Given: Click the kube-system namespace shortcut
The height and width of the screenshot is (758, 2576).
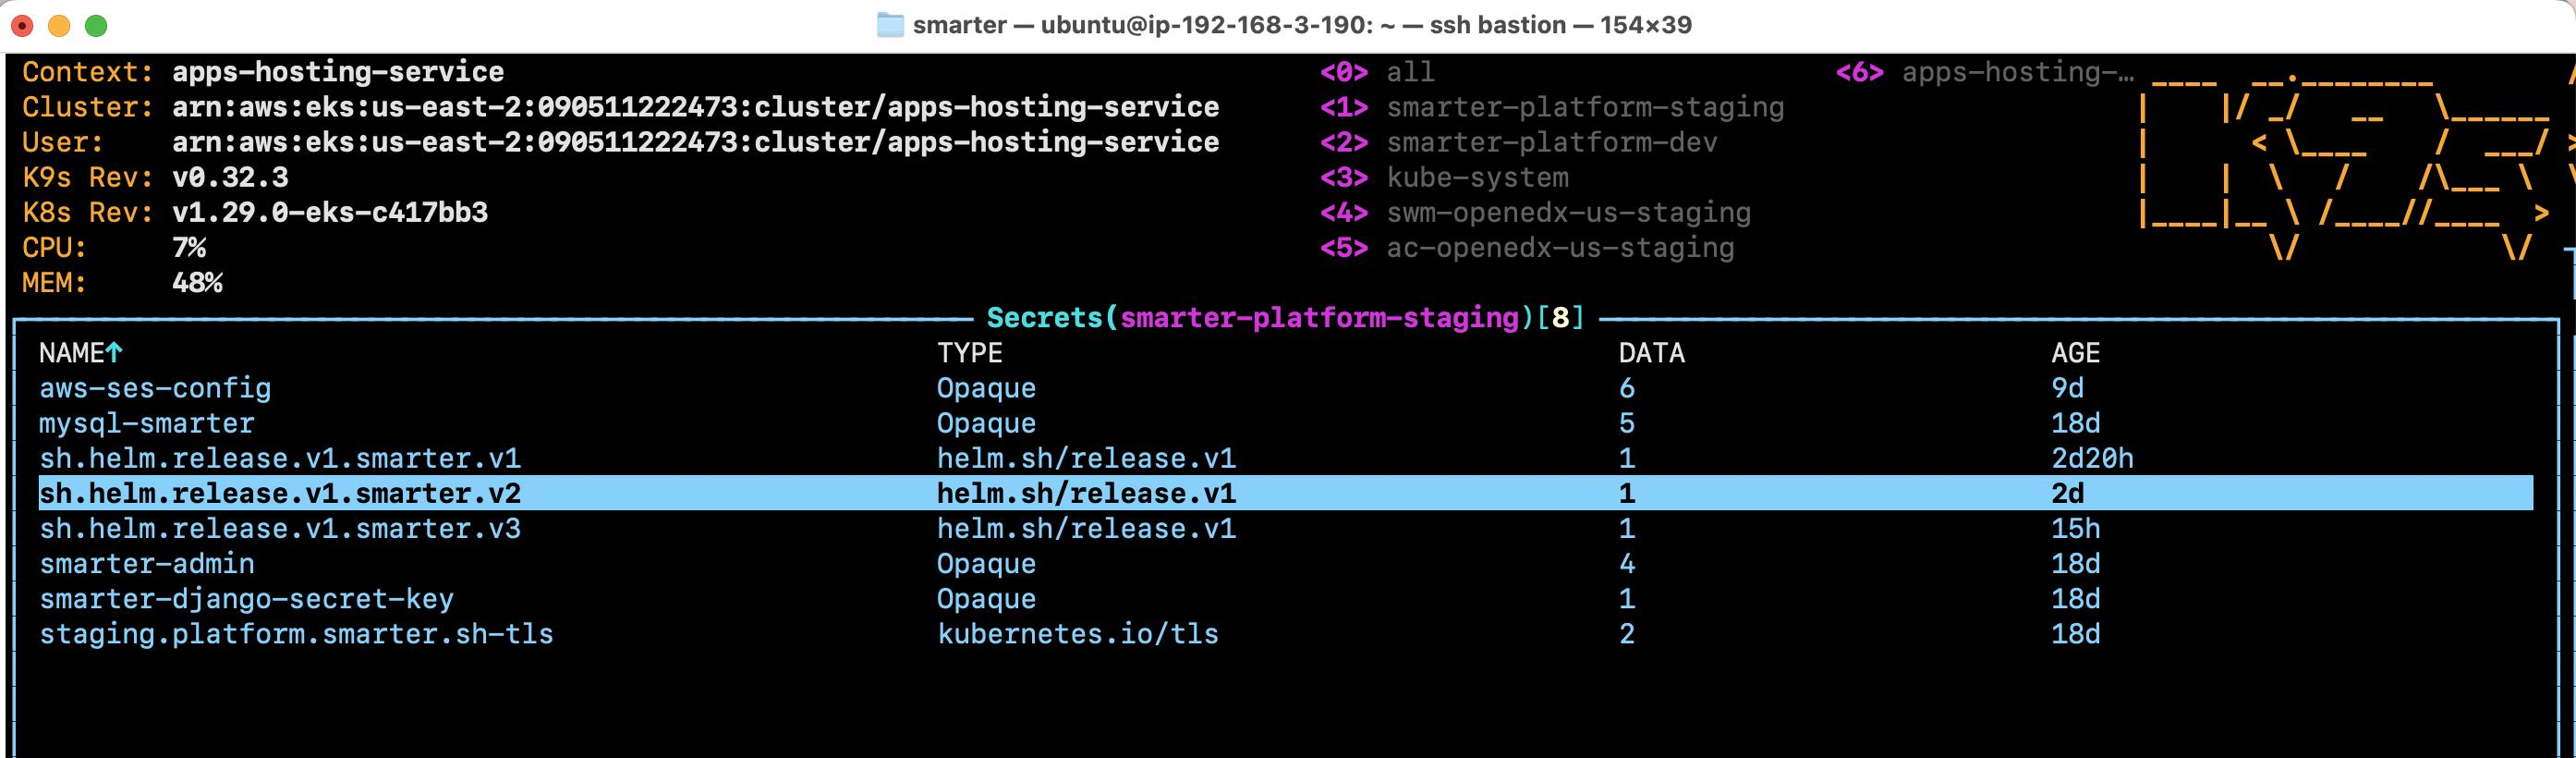Looking at the screenshot, I should click(1444, 177).
